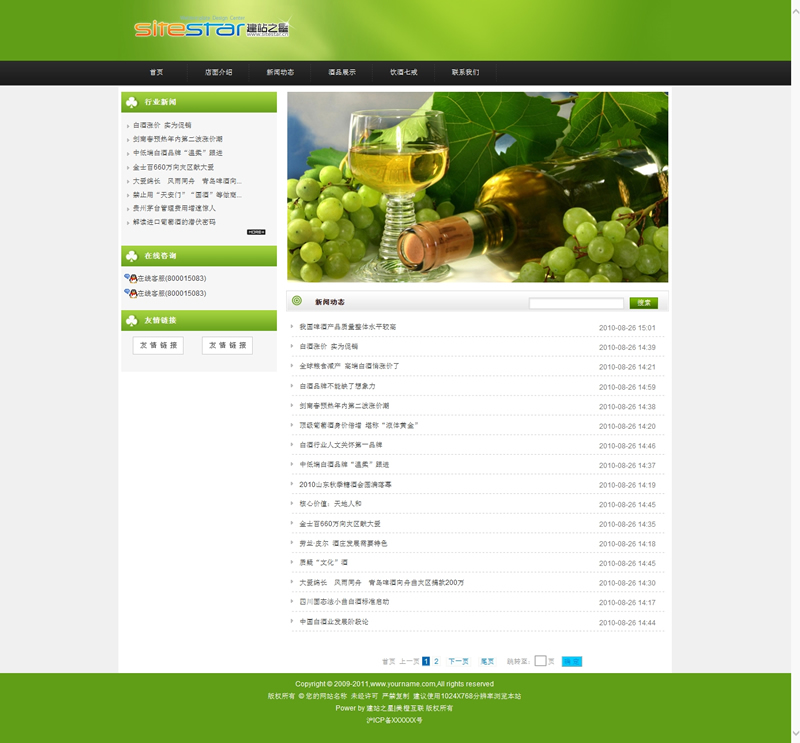This screenshot has width=800, height=743.
Task: Open the article 我国啤酒产品质量整体水平较高
Action: (347, 327)
